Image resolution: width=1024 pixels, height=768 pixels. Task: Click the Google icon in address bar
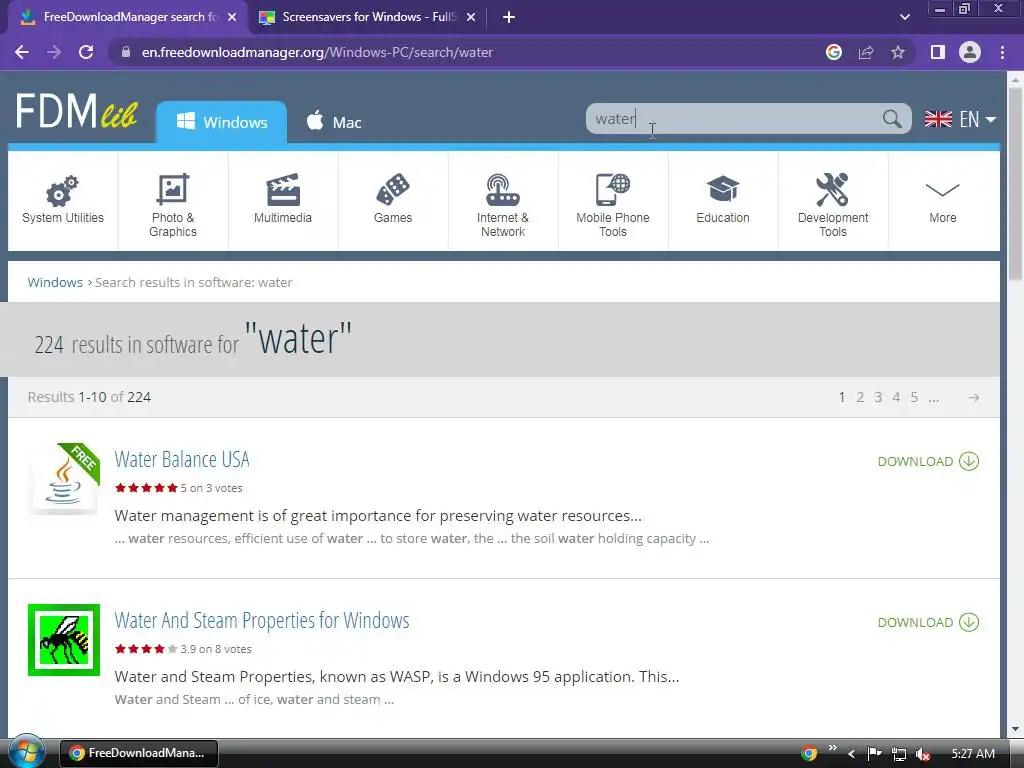pos(834,52)
